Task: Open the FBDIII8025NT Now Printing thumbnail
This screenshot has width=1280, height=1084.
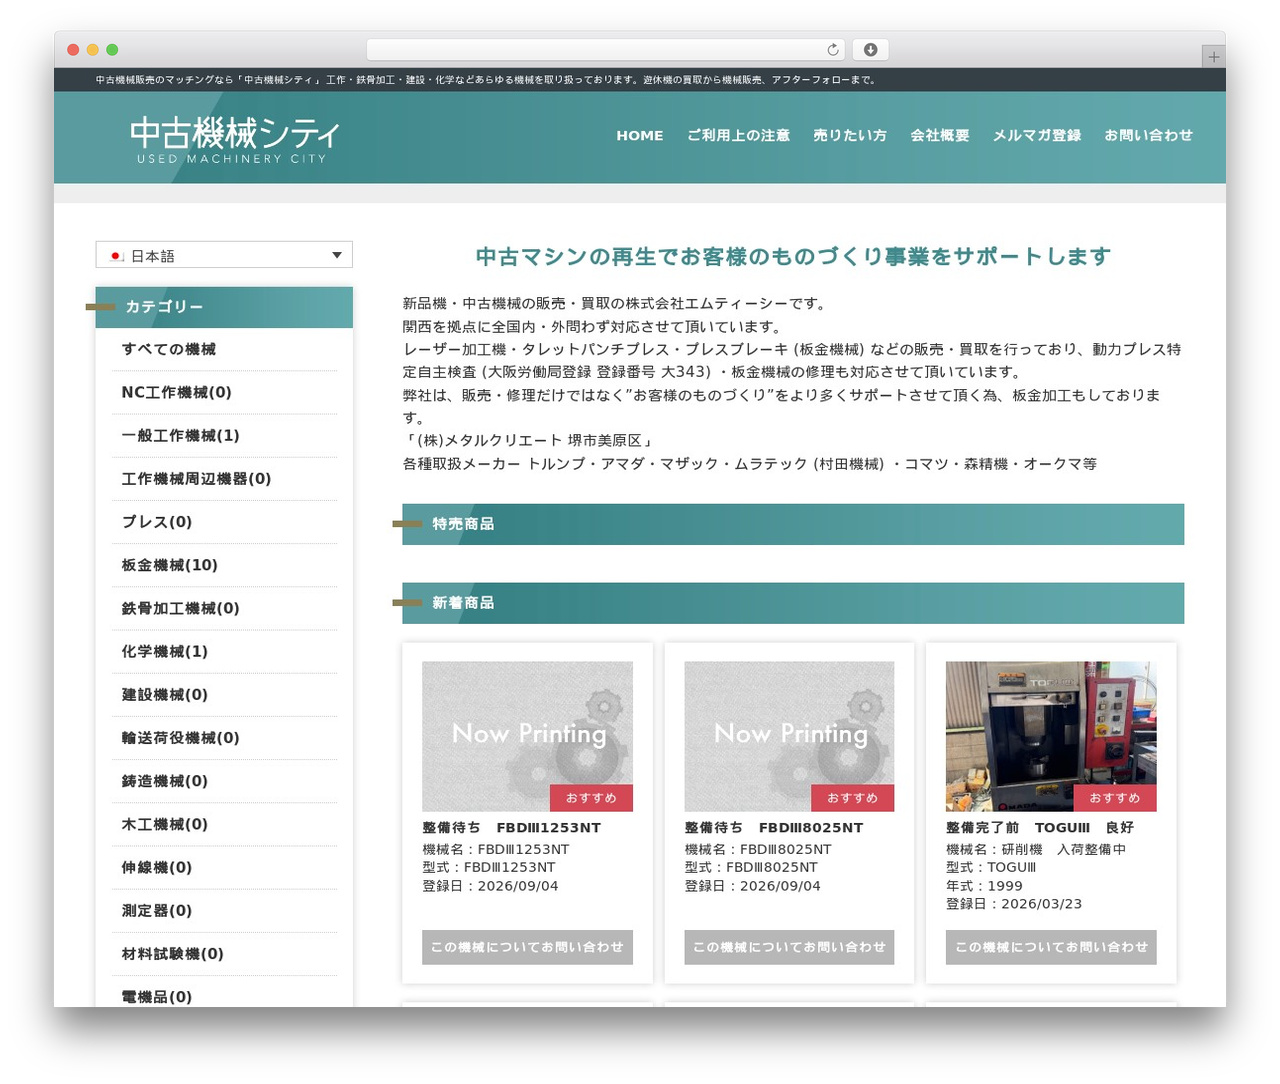Action: 789,736
